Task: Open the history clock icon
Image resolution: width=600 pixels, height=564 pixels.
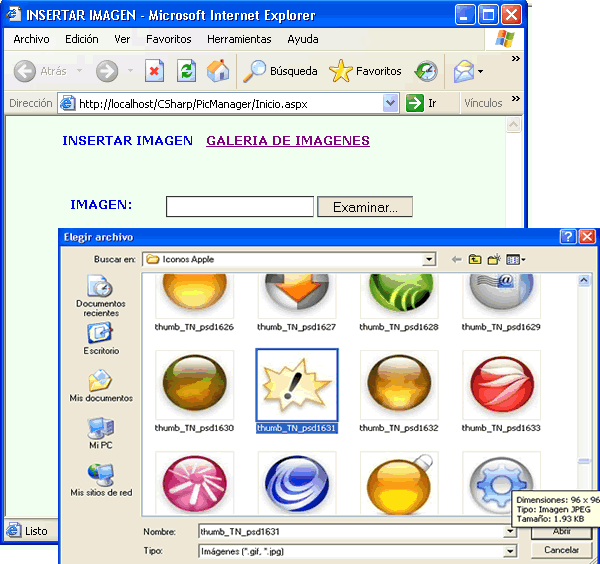Action: 426,71
